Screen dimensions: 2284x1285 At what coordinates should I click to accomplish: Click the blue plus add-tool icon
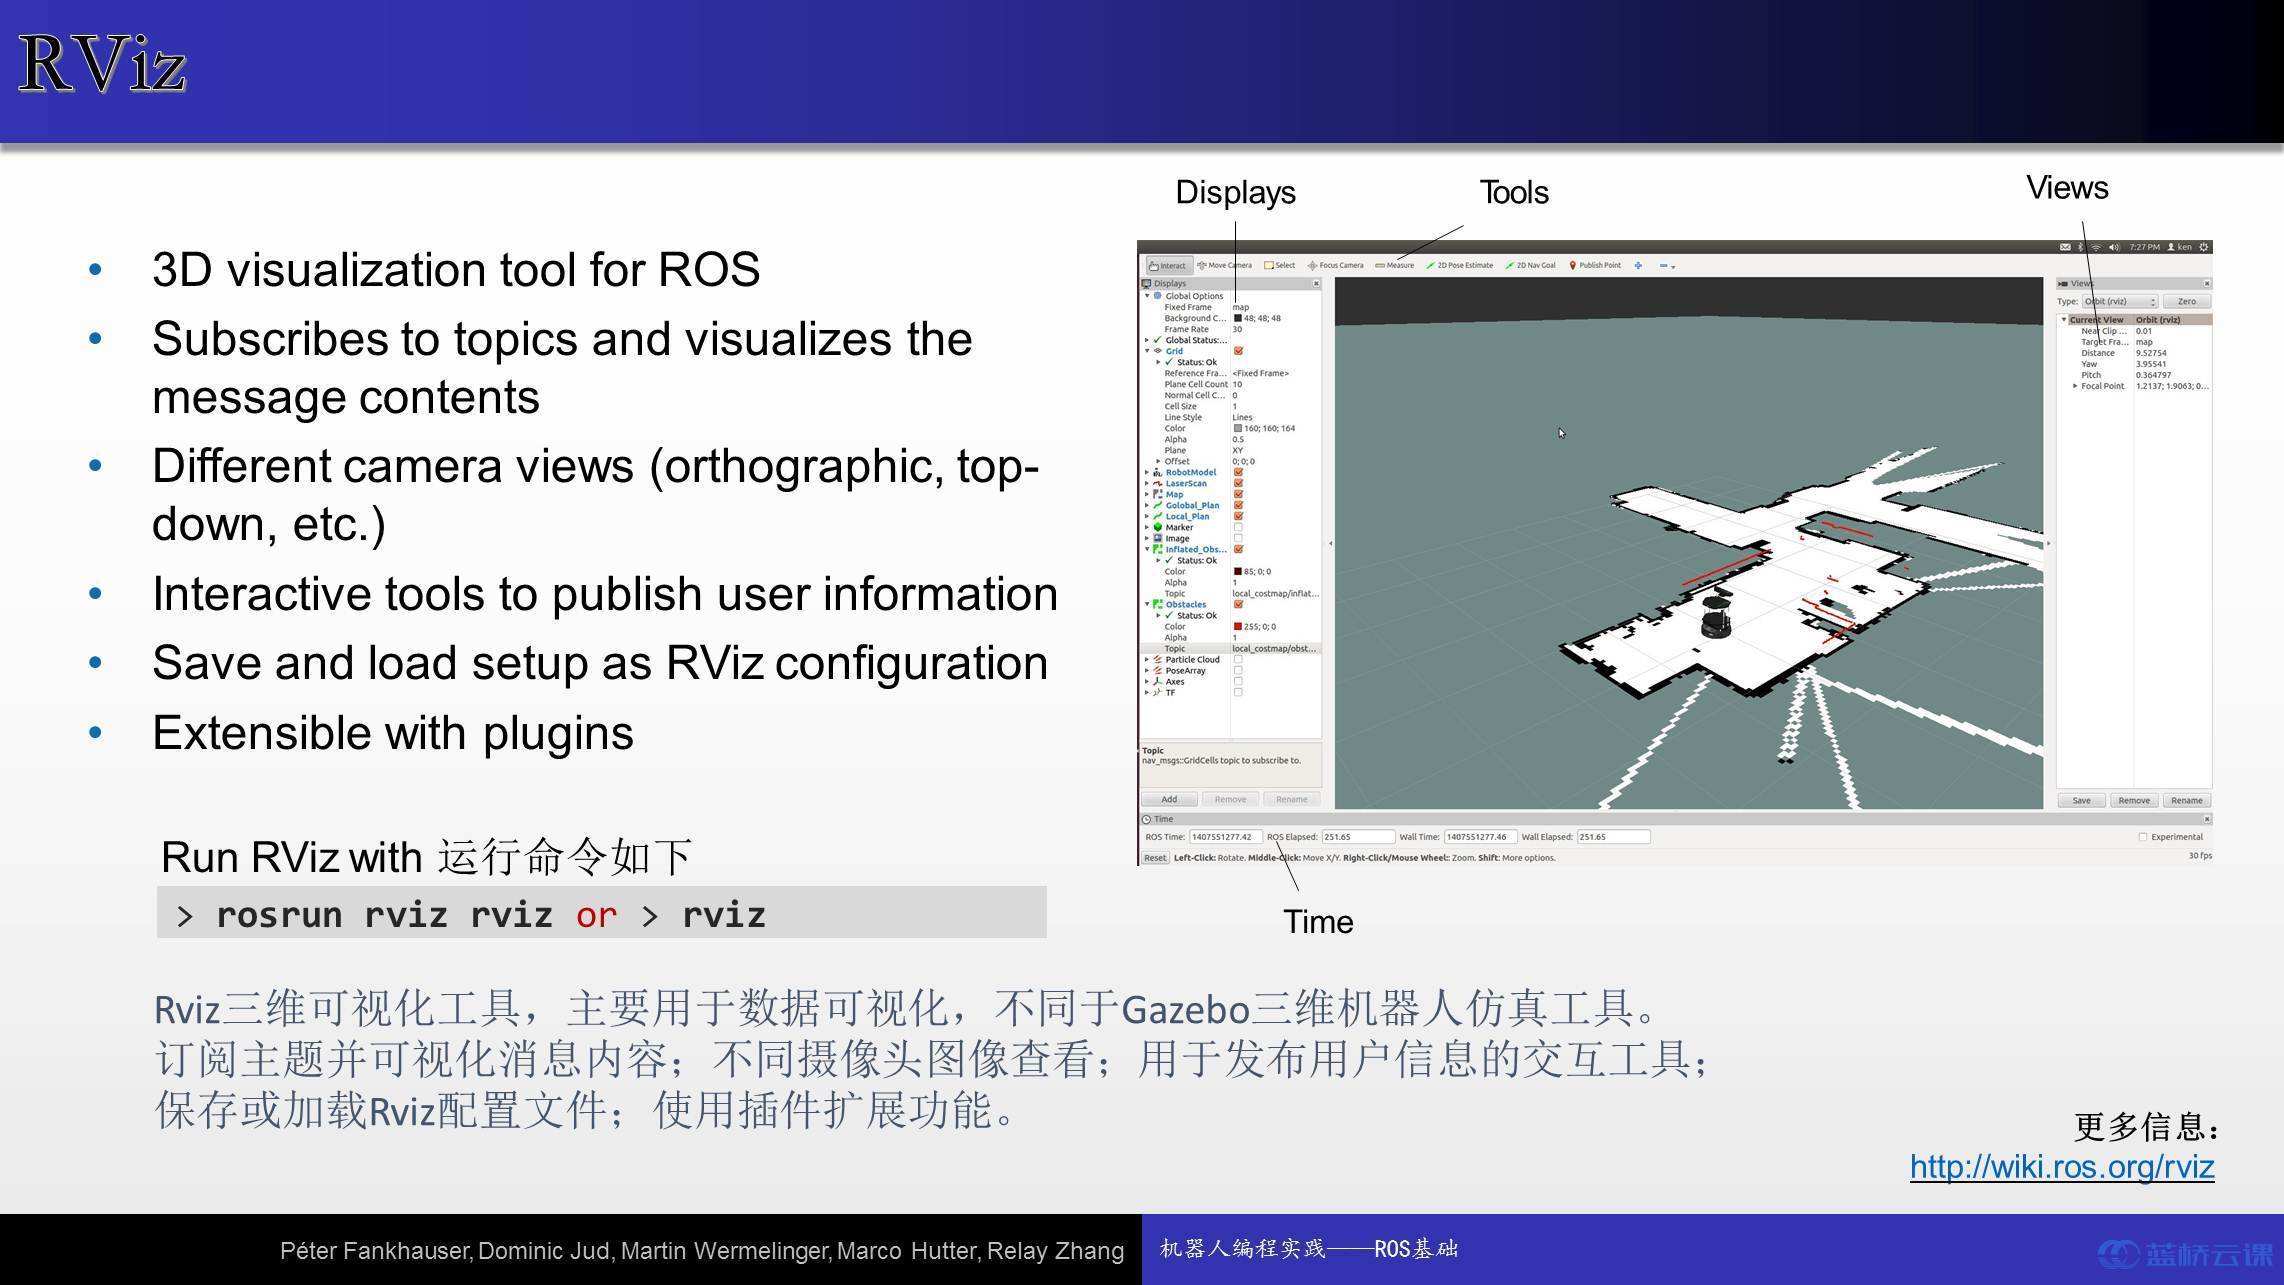pyautogui.click(x=1638, y=266)
